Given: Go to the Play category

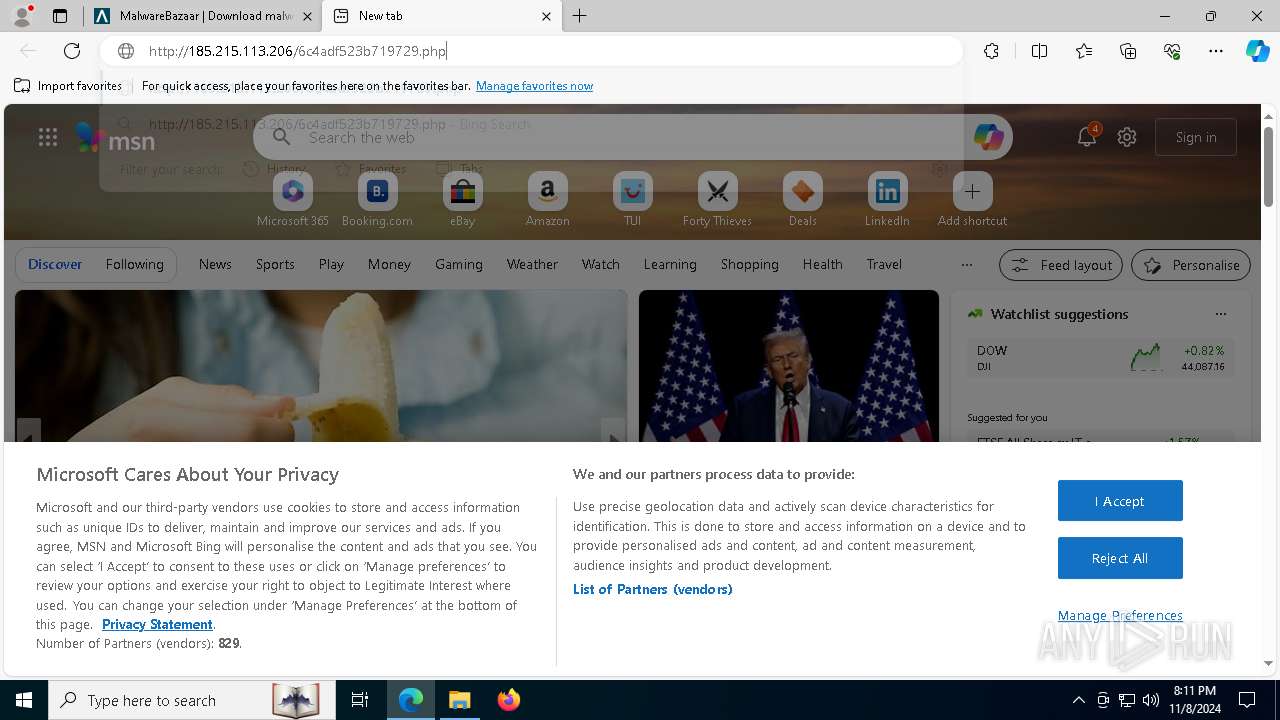Looking at the screenshot, I should pyautogui.click(x=331, y=264).
